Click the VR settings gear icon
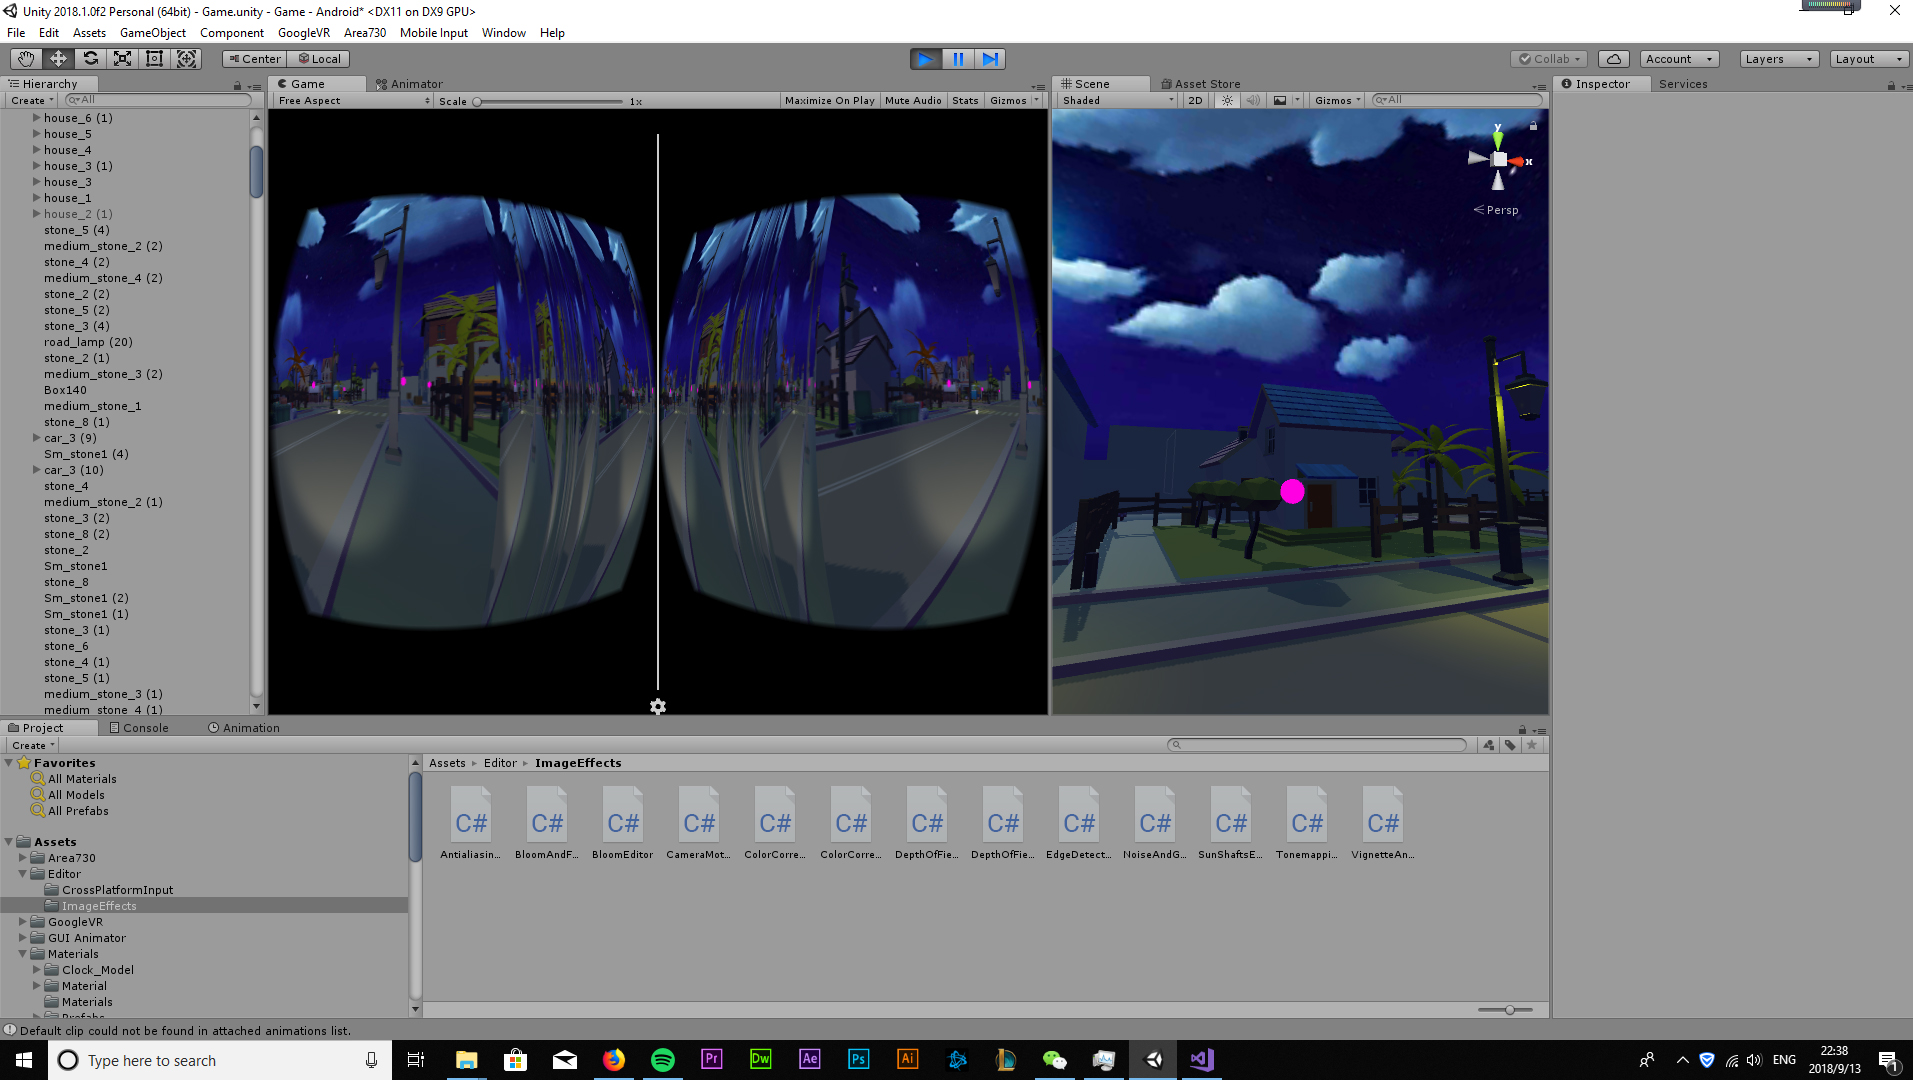The image size is (1913, 1080). (657, 706)
